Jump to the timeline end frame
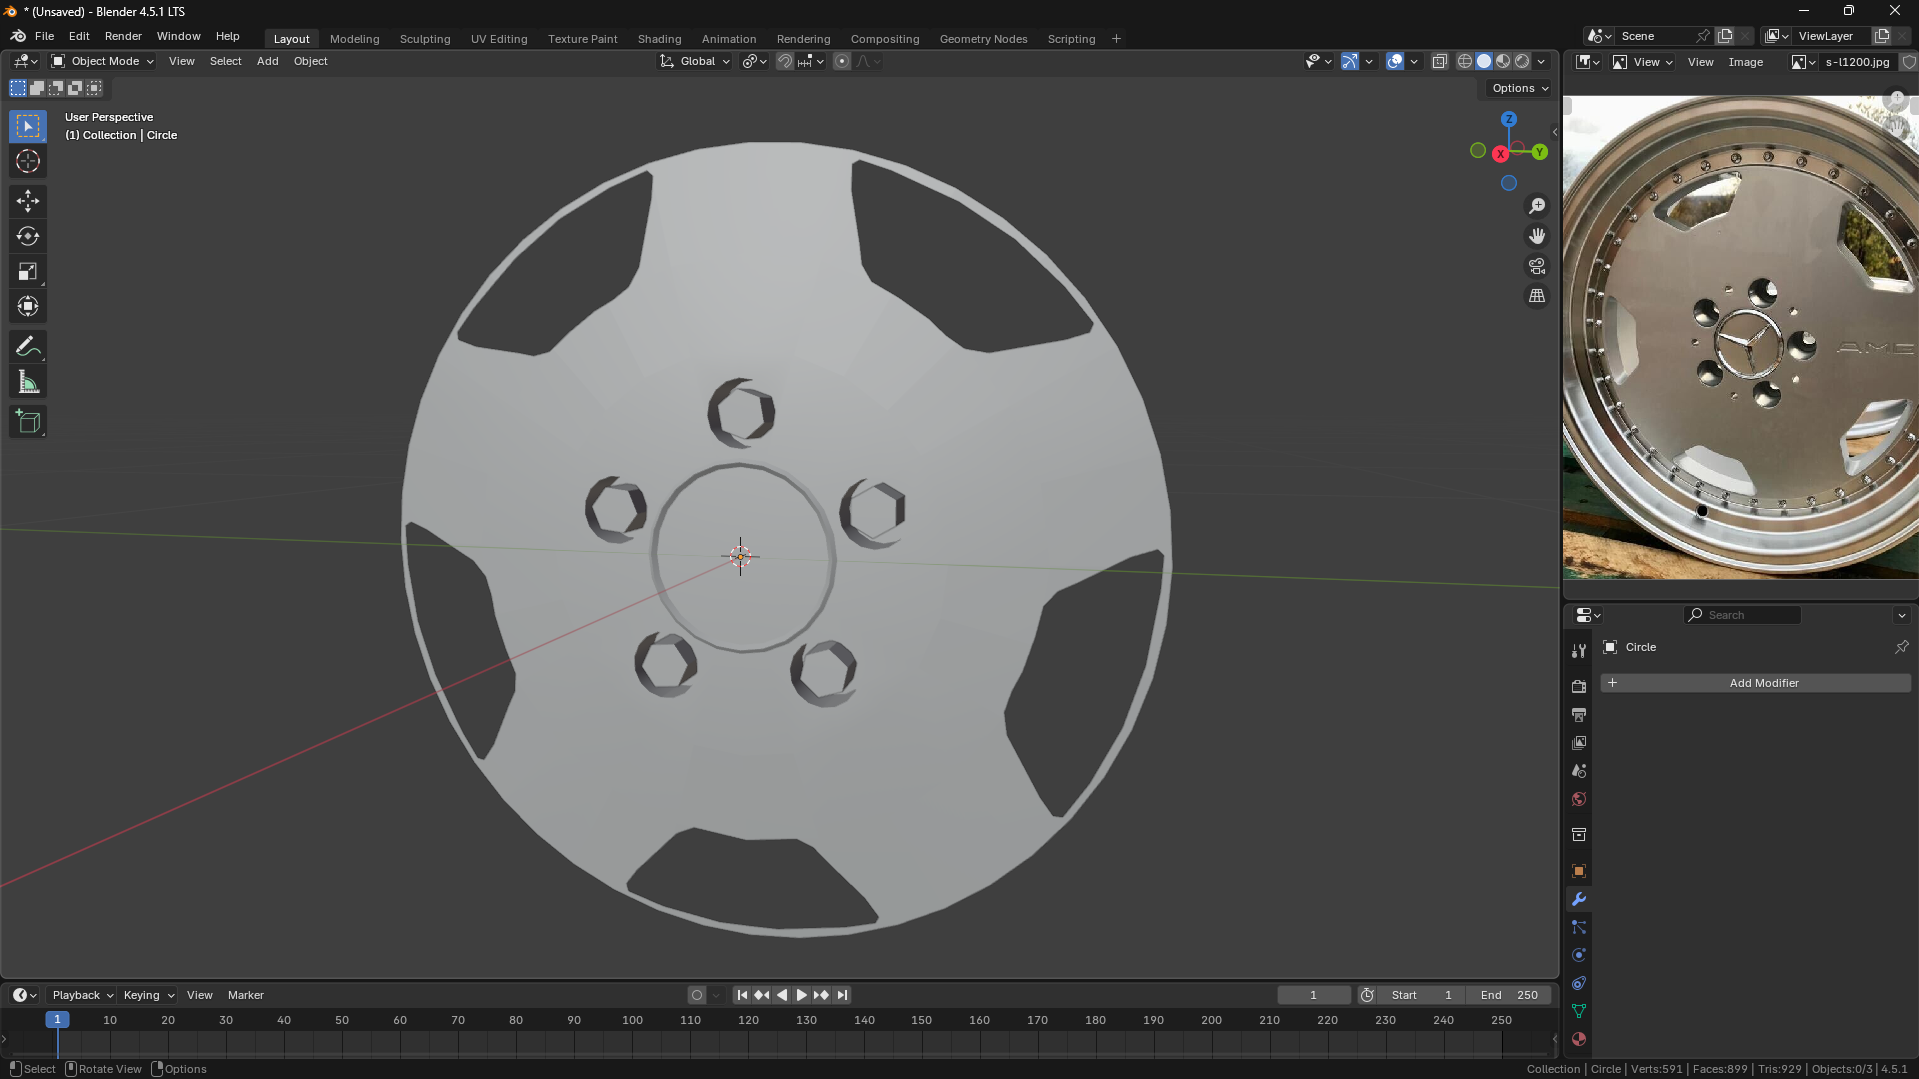1919x1079 pixels. [842, 995]
